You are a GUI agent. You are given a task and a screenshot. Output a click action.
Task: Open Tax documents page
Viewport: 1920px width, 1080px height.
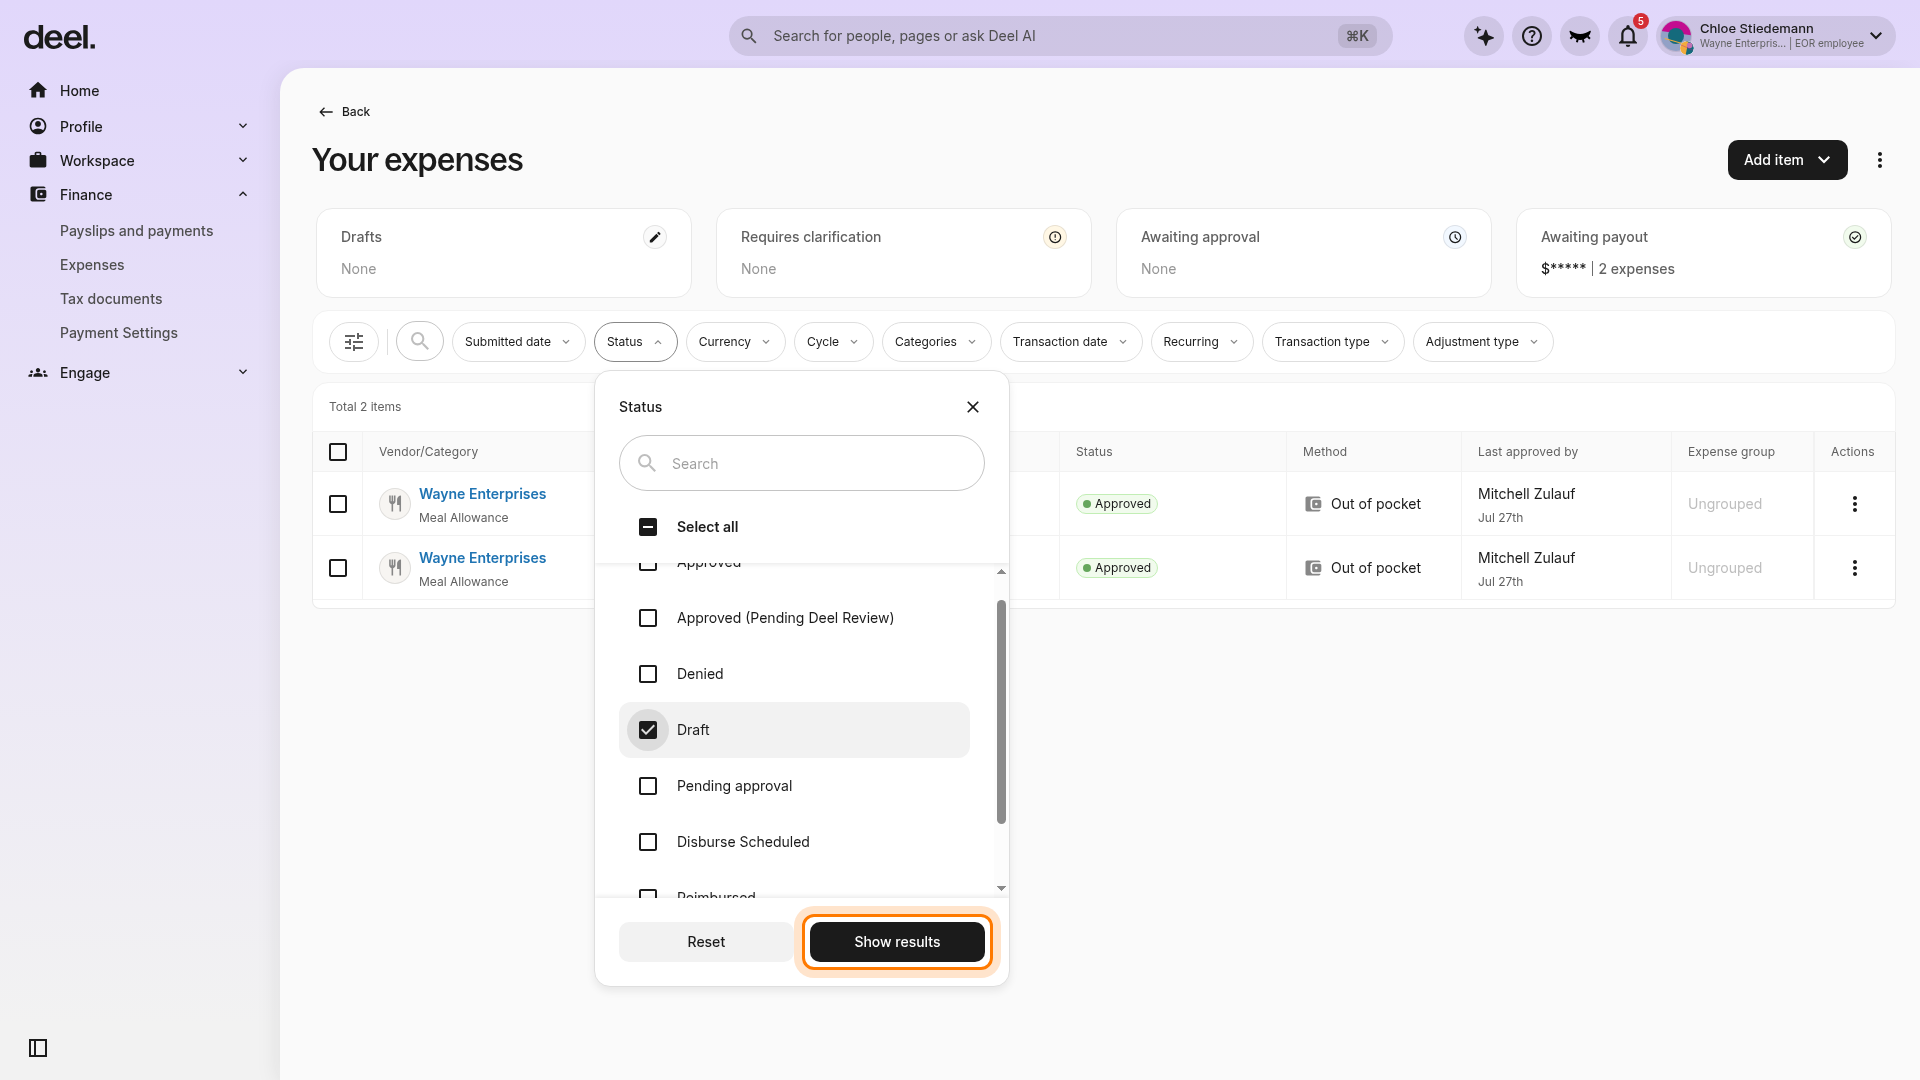click(x=111, y=299)
